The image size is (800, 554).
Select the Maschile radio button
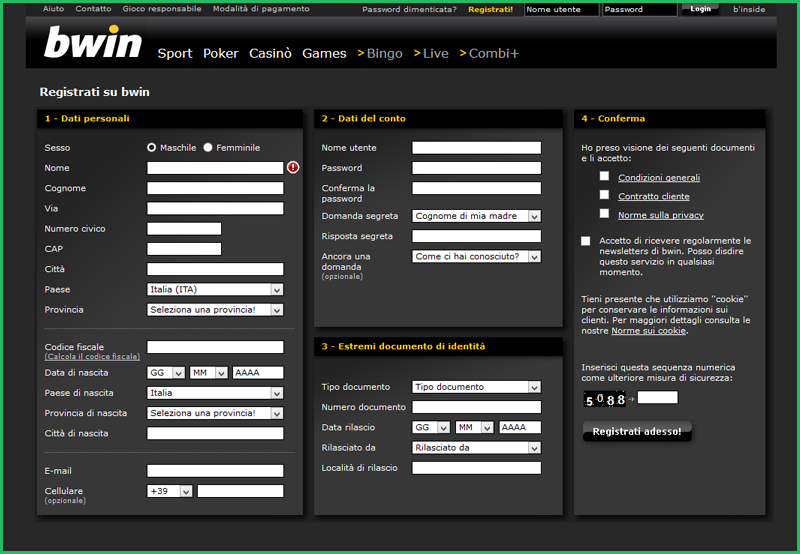point(152,147)
